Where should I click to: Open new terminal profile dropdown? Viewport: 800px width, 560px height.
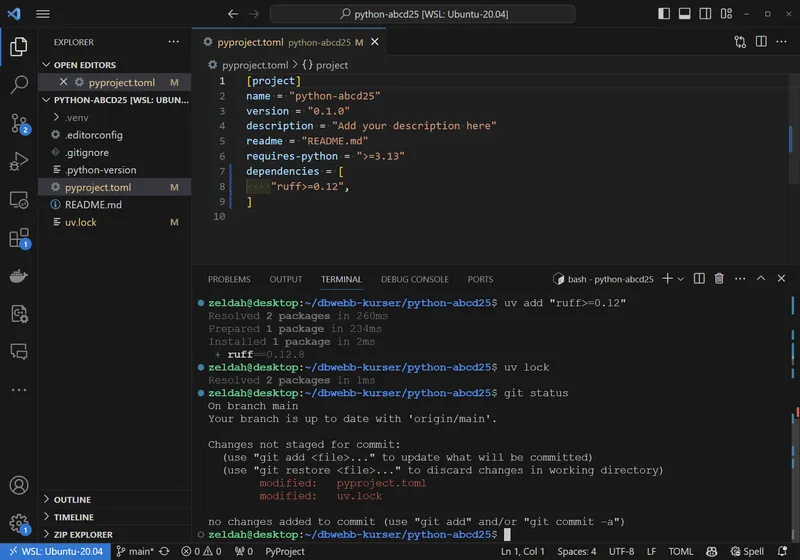tap(680, 279)
